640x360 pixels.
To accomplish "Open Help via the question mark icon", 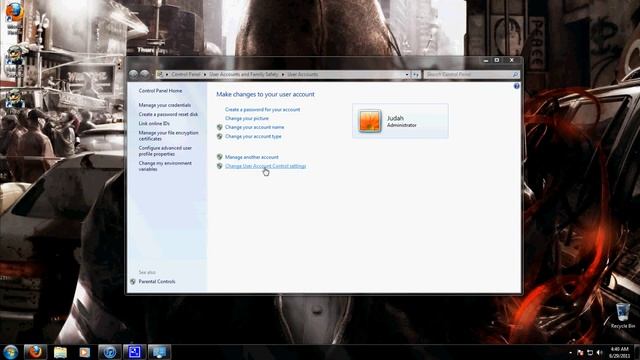I will 516,86.
